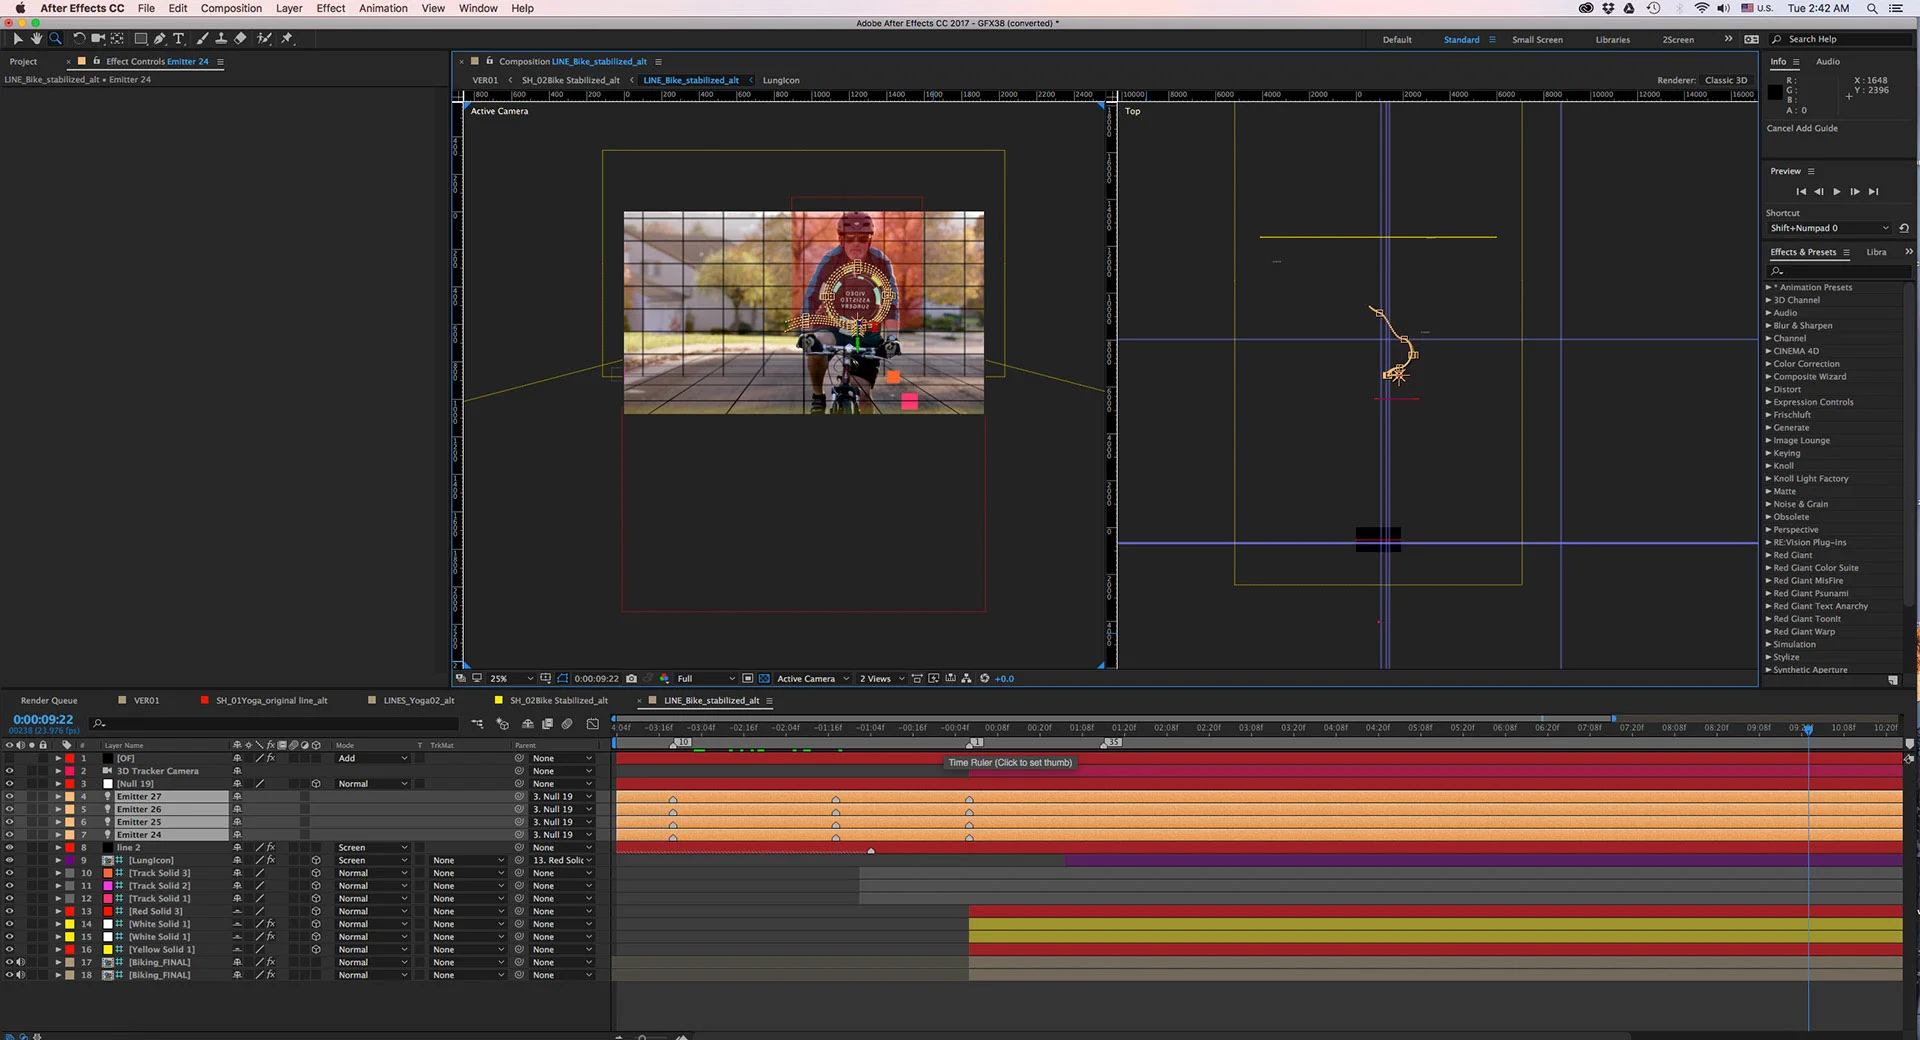1920x1040 pixels.
Task: Toggle the transparency grid in viewer
Action: [765, 679]
